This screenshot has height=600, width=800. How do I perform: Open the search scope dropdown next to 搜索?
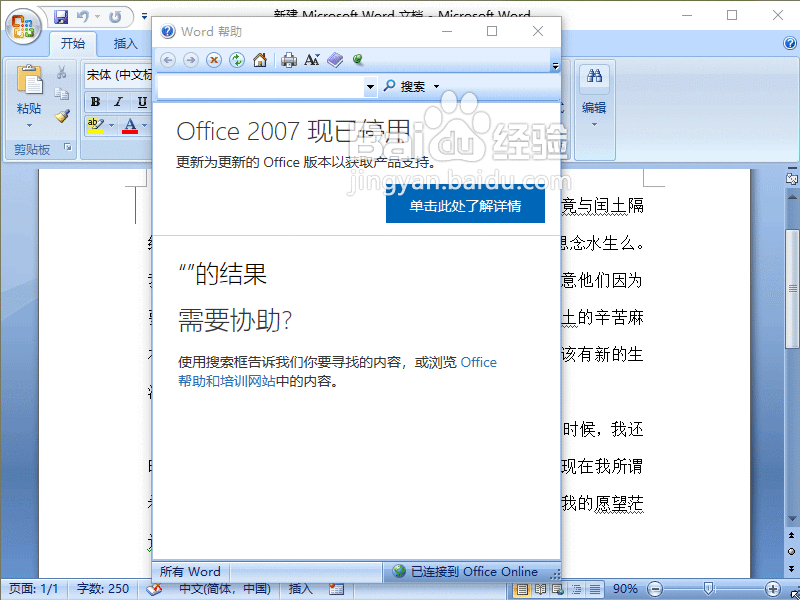pyautogui.click(x=436, y=85)
